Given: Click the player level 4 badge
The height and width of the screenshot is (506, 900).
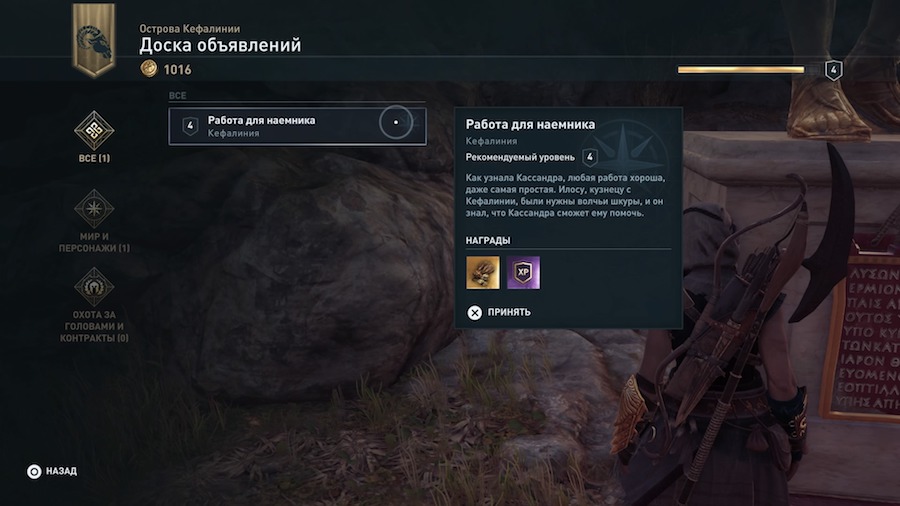Looking at the screenshot, I should tap(833, 70).
